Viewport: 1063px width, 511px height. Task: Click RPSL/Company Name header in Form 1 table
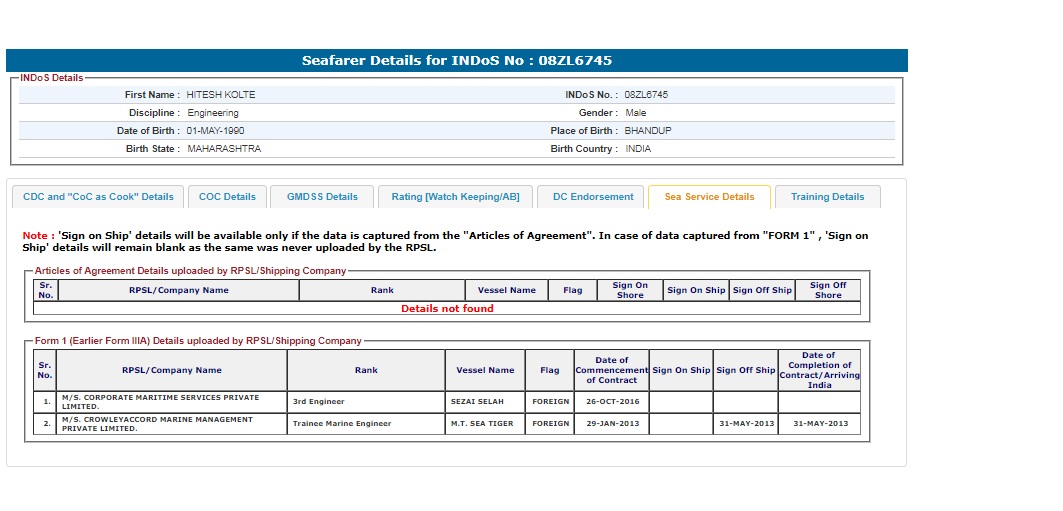click(172, 370)
